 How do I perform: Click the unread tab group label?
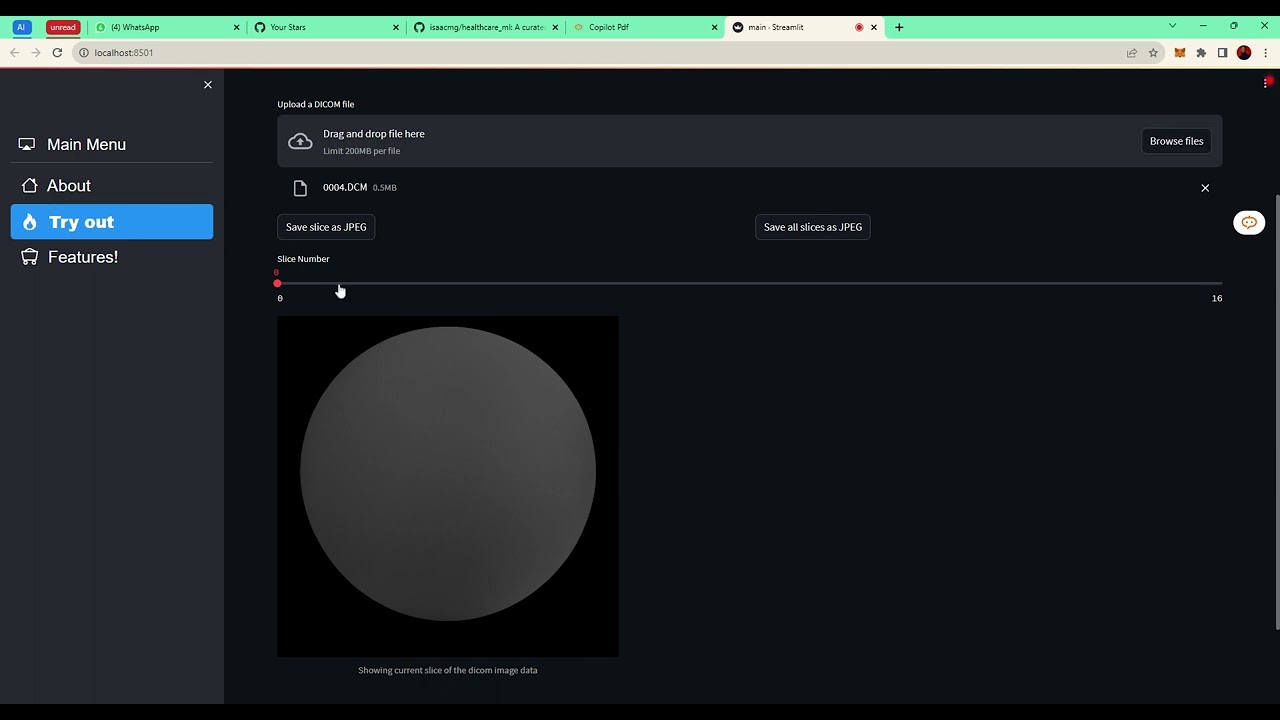(x=62, y=27)
